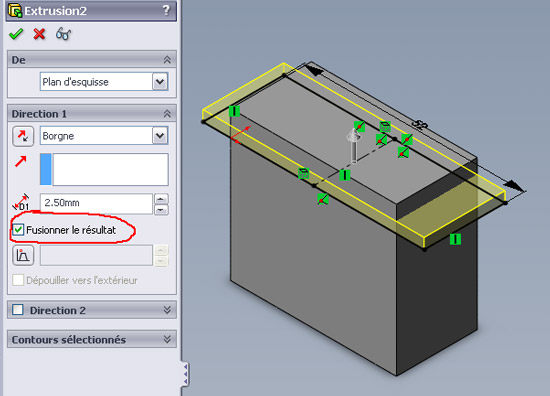This screenshot has width=550, height=396.
Task: Activate the draft angle button
Action: (23, 255)
